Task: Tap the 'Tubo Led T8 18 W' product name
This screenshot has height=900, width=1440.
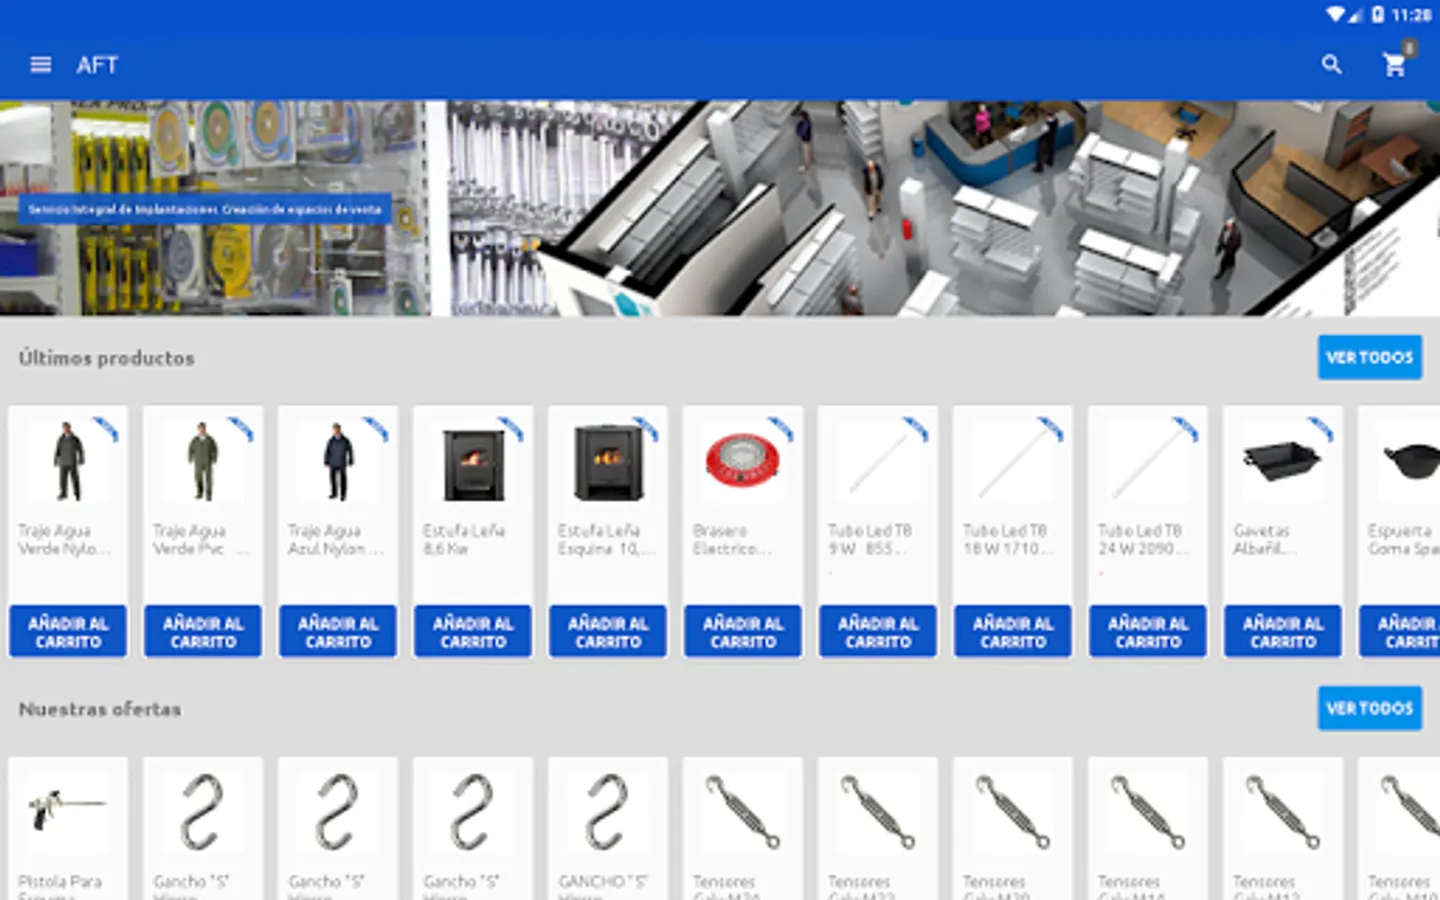Action: (1008, 540)
